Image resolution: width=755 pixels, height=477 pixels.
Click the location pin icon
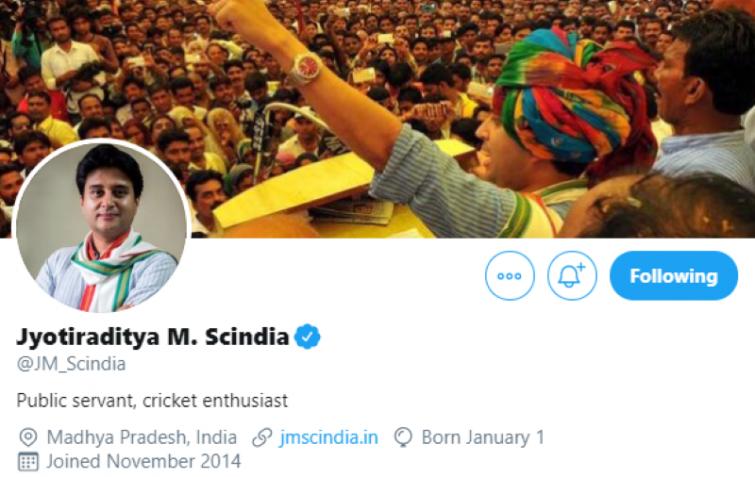28,437
